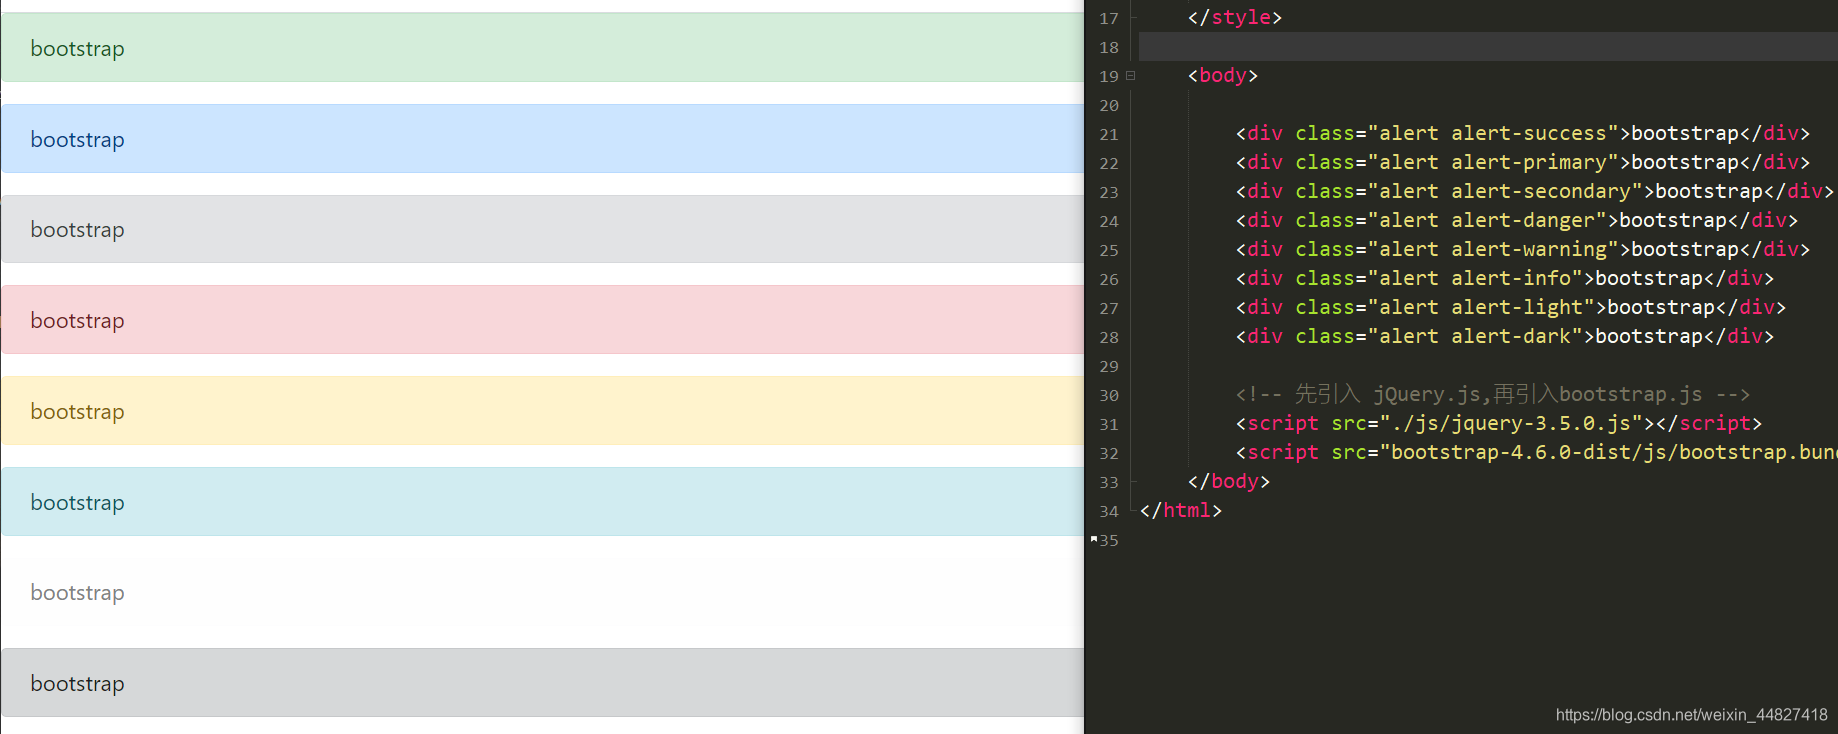1838x734 pixels.
Task: Select line number 23 in the gutter
Action: pyautogui.click(x=1109, y=192)
